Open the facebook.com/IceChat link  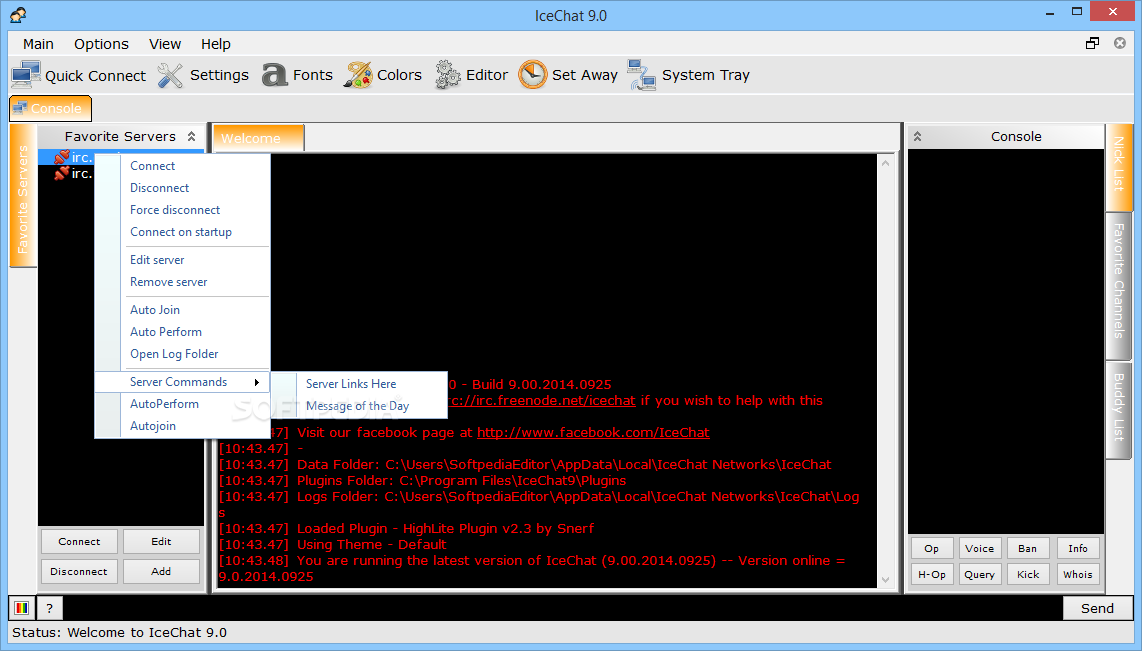pyautogui.click(x=593, y=433)
